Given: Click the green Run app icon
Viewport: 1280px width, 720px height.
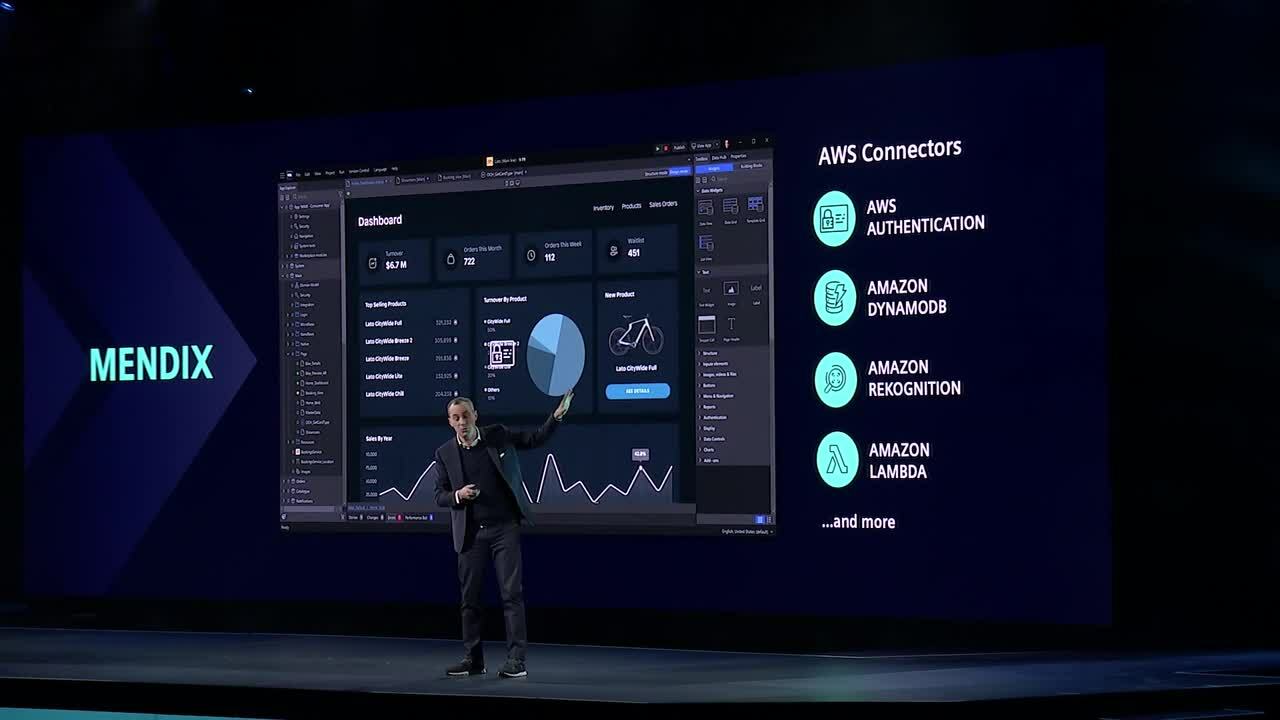Looking at the screenshot, I should tap(658, 148).
